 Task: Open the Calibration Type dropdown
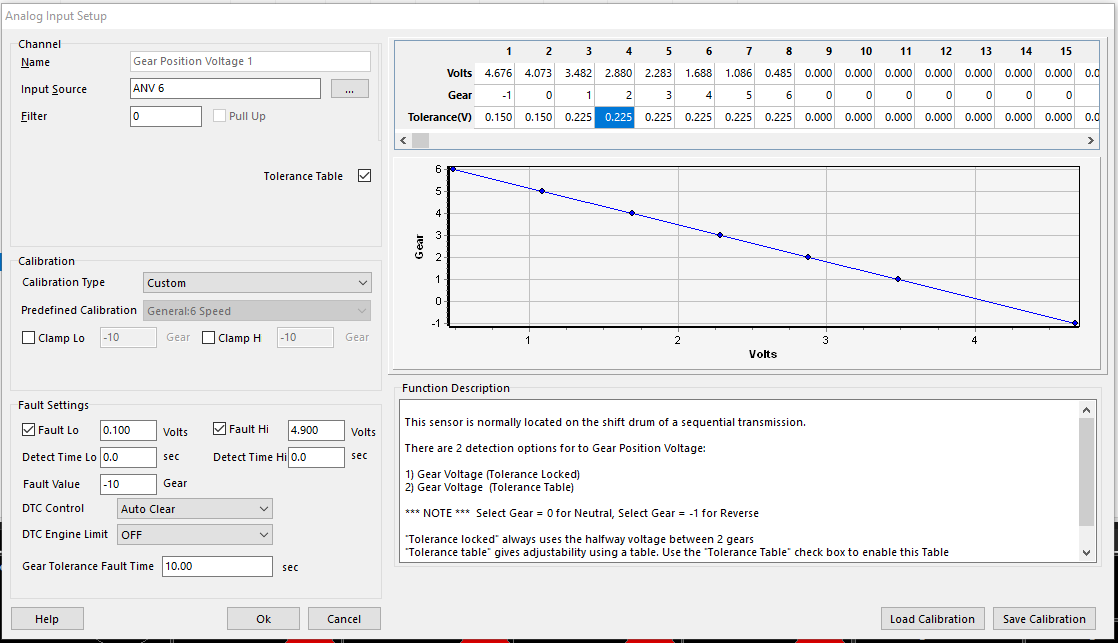click(x=256, y=283)
